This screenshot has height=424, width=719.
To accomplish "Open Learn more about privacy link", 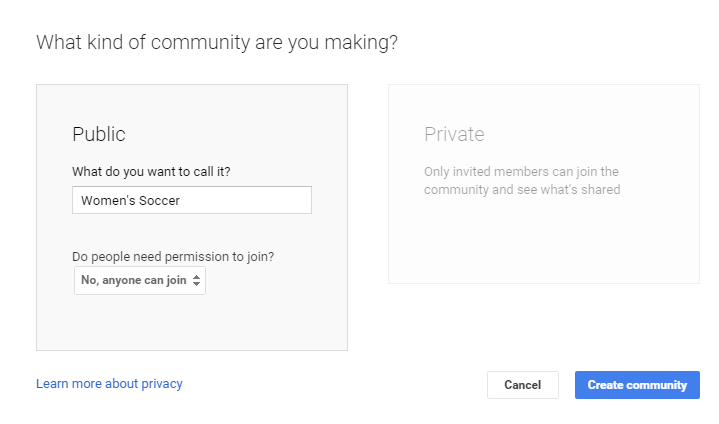I will click(x=109, y=383).
